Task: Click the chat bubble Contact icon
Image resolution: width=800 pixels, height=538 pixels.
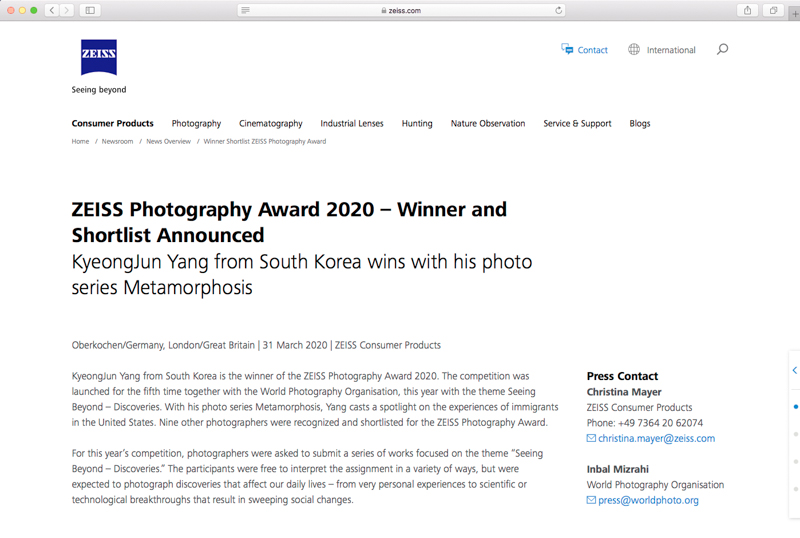Action: tap(567, 49)
